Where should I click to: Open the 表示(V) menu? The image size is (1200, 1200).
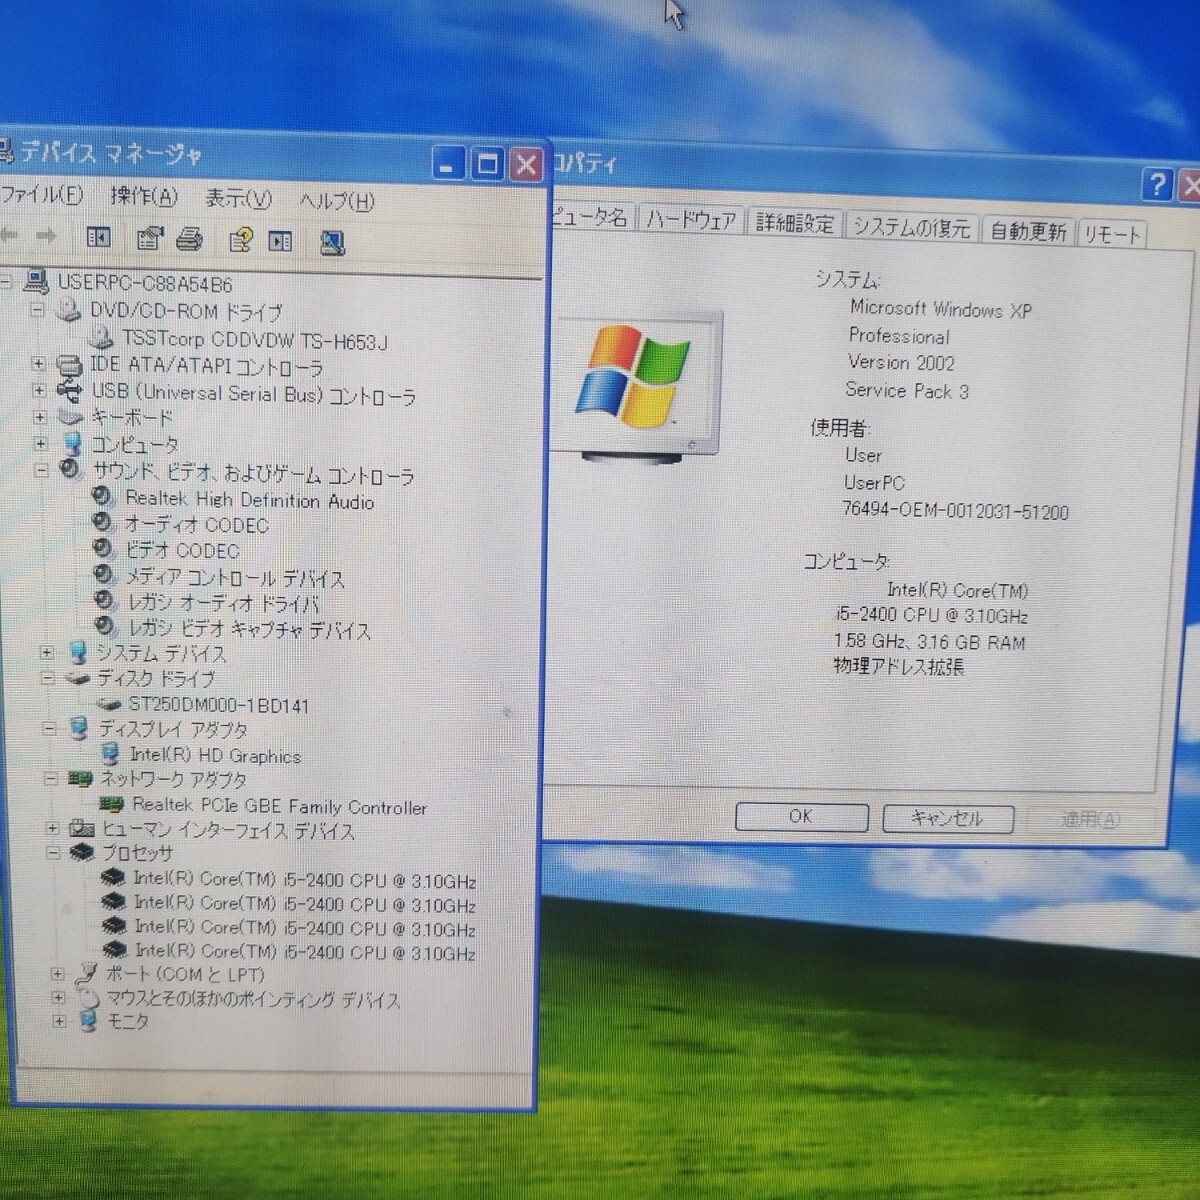click(x=238, y=199)
